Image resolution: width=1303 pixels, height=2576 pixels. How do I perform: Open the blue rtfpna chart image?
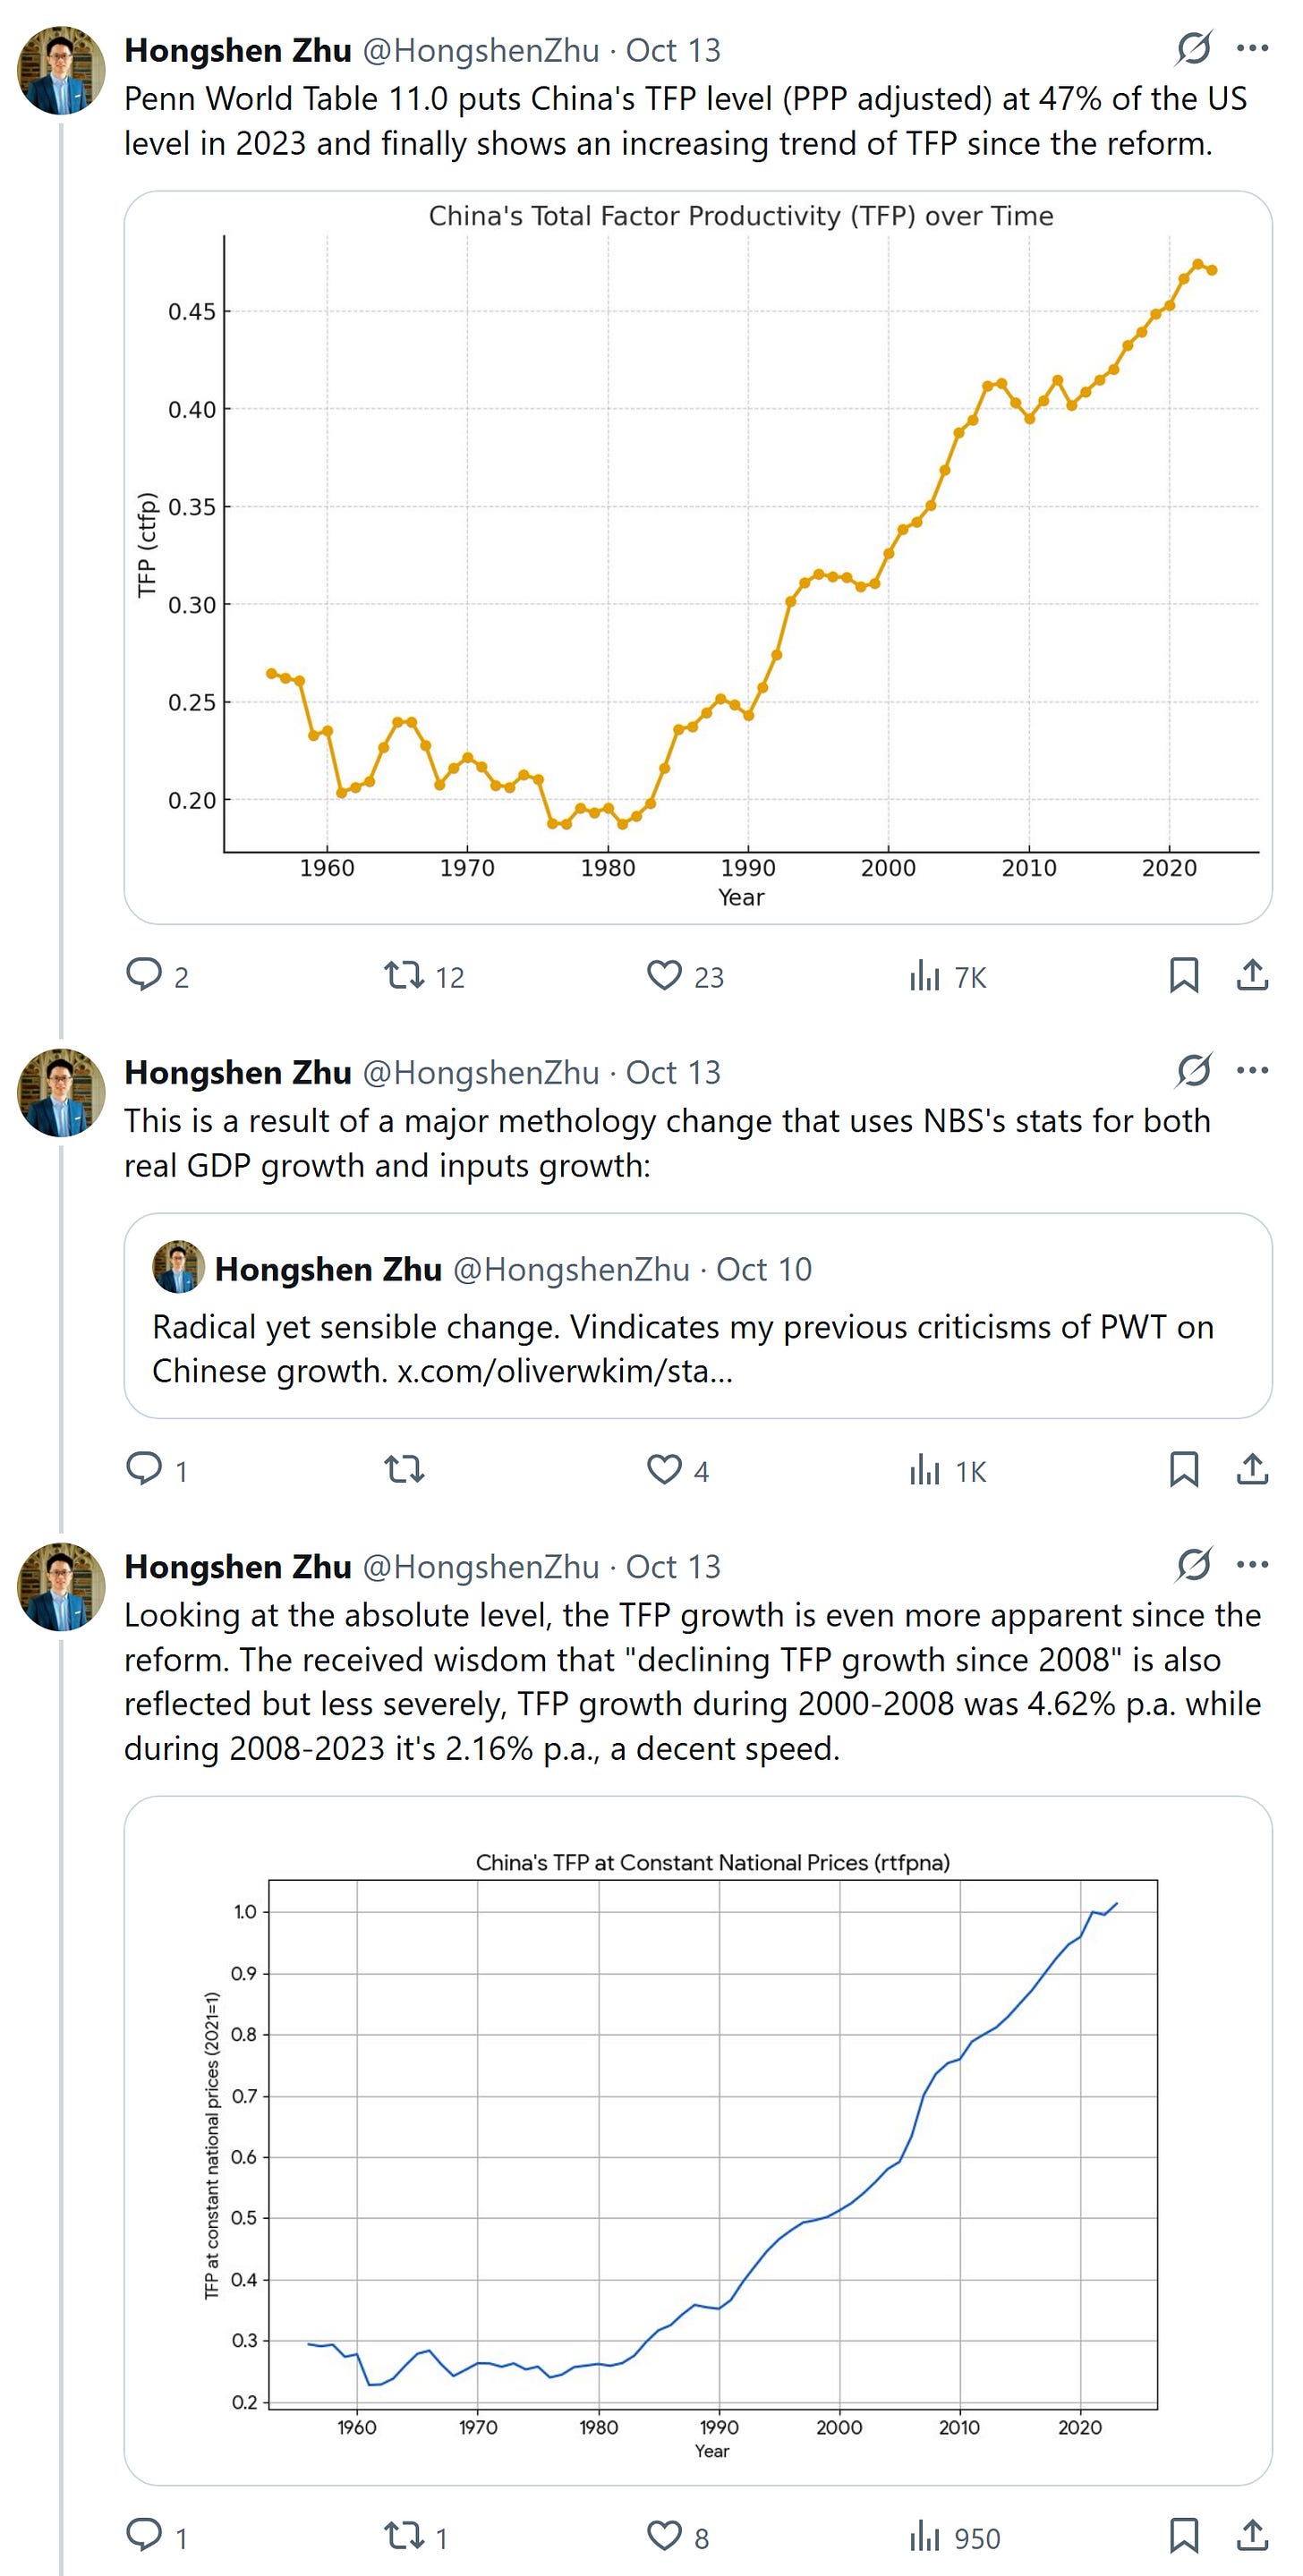coord(698,2140)
